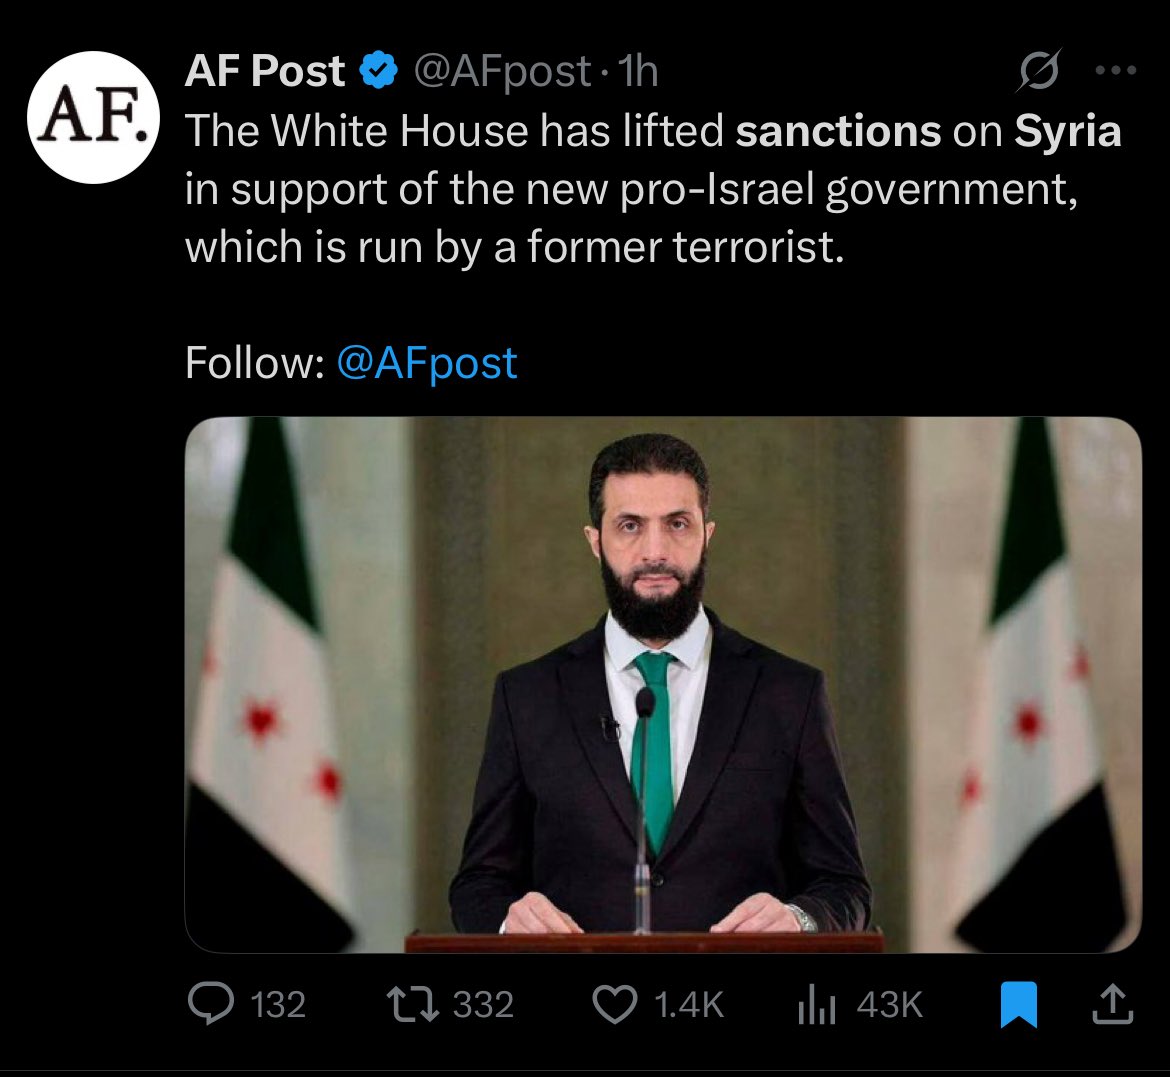Open the @AFpost mention after Follow:
The width and height of the screenshot is (1170, 1077).
[427, 363]
